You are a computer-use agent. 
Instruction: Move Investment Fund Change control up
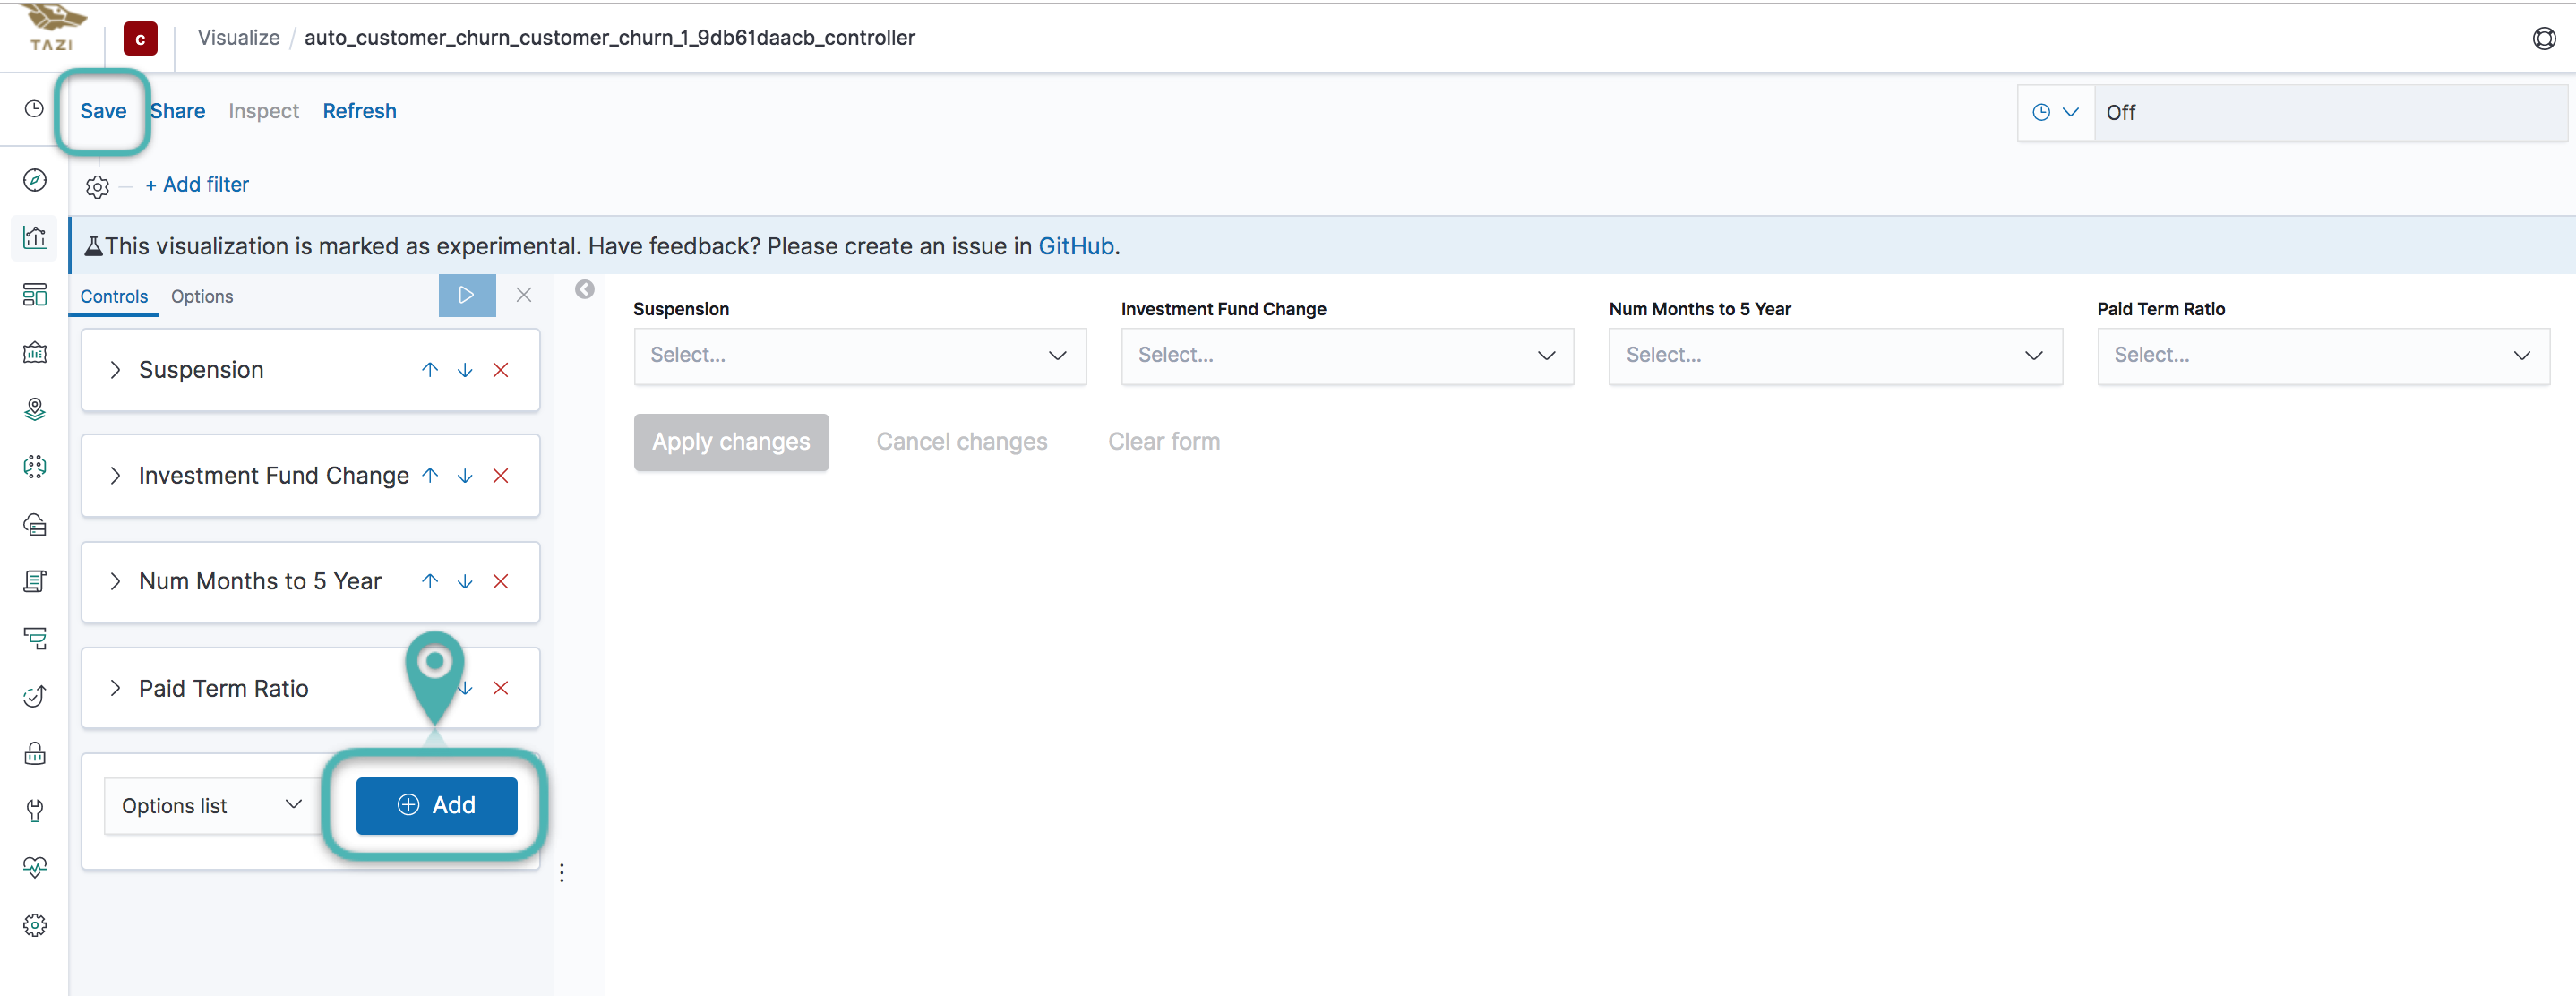click(430, 476)
